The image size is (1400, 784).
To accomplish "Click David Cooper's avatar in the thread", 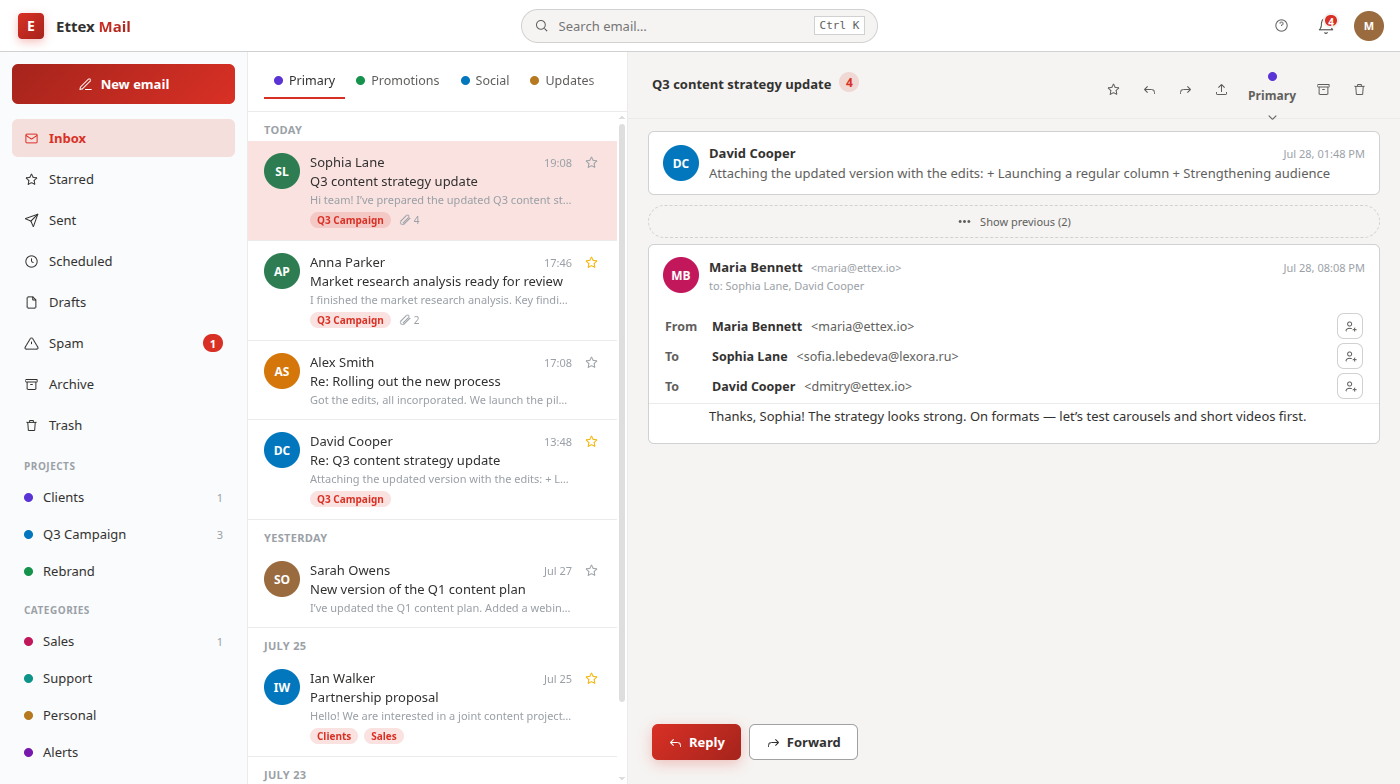I will pyautogui.click(x=681, y=163).
